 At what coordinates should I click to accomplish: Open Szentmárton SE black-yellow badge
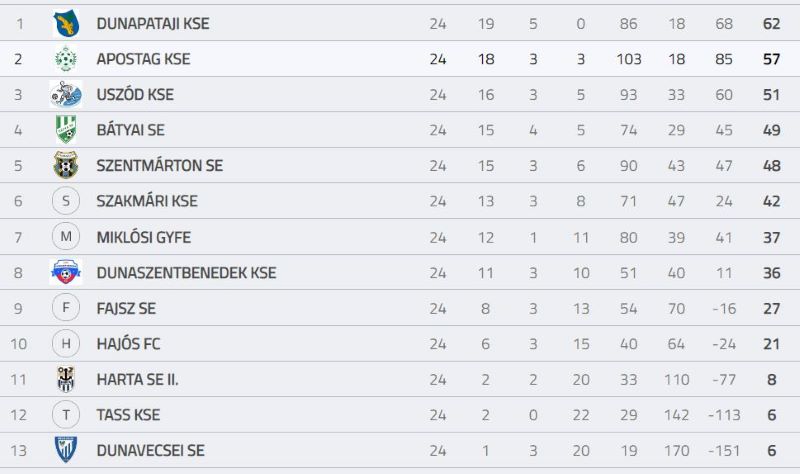click(x=66, y=165)
